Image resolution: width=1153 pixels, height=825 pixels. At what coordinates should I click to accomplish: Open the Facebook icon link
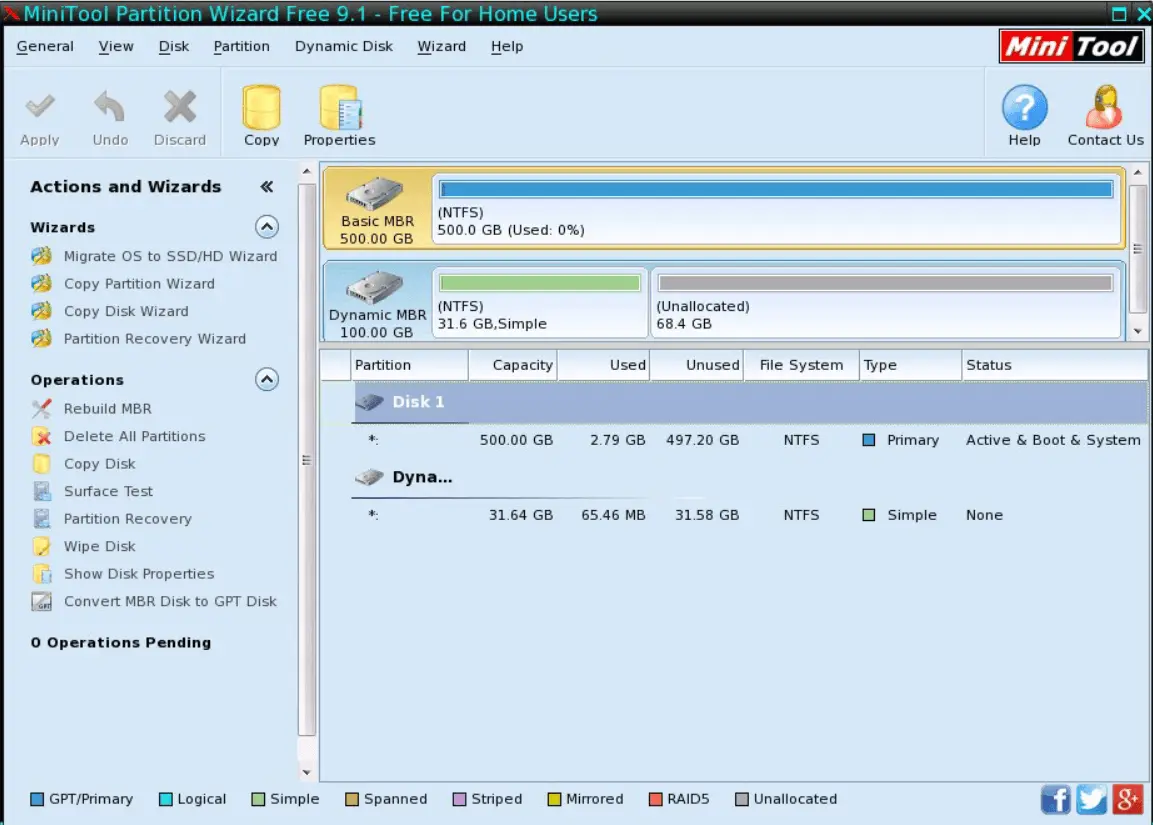(x=1056, y=799)
